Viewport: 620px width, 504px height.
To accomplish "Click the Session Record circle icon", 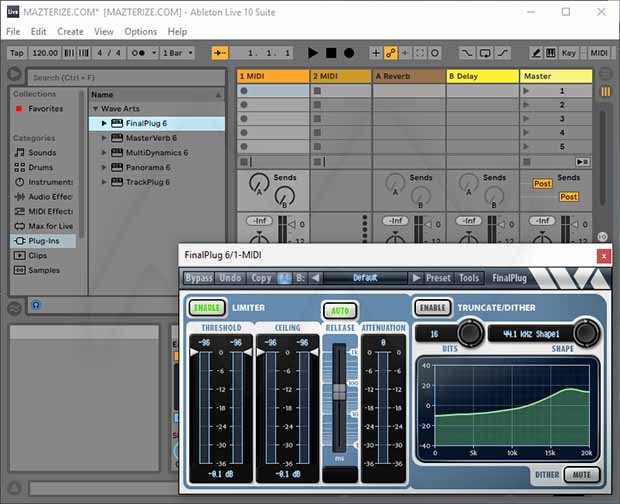I will 435,53.
